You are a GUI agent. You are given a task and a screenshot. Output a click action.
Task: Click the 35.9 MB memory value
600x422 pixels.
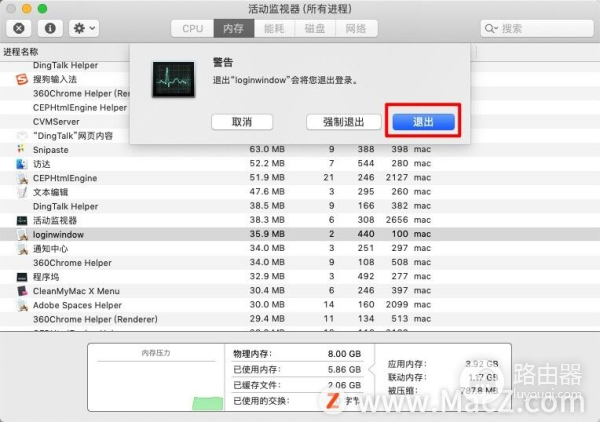(267, 234)
